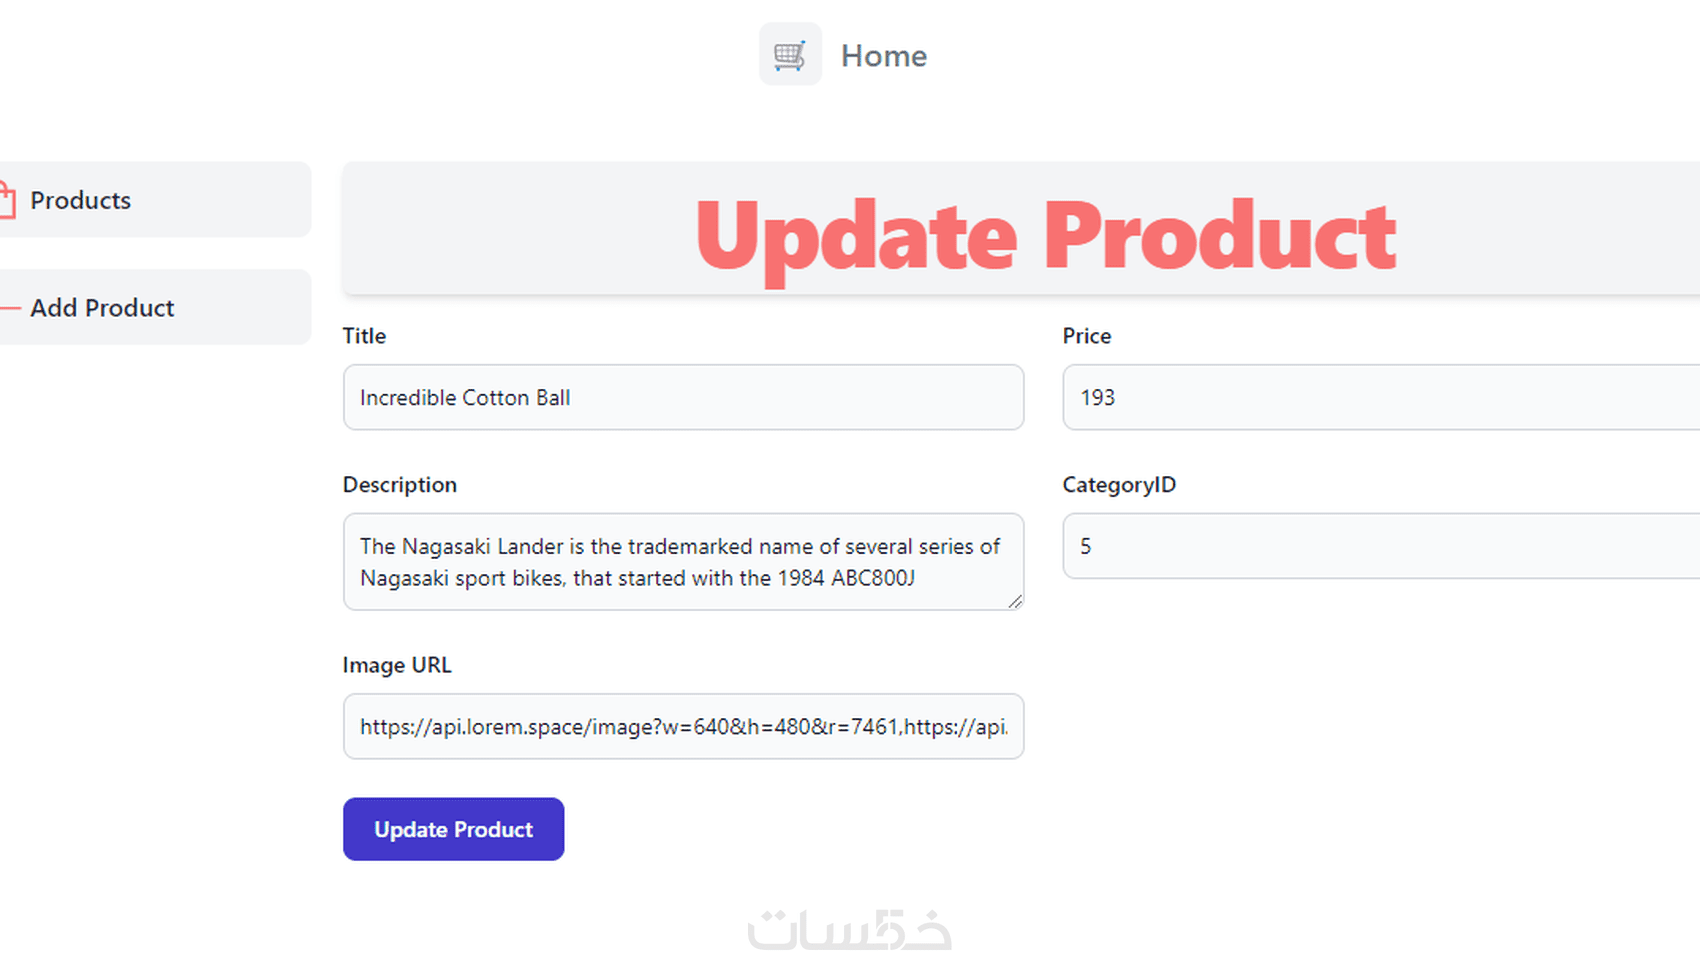Click the Description textarea resize handle
The height and width of the screenshot is (970, 1700).
click(1015, 601)
